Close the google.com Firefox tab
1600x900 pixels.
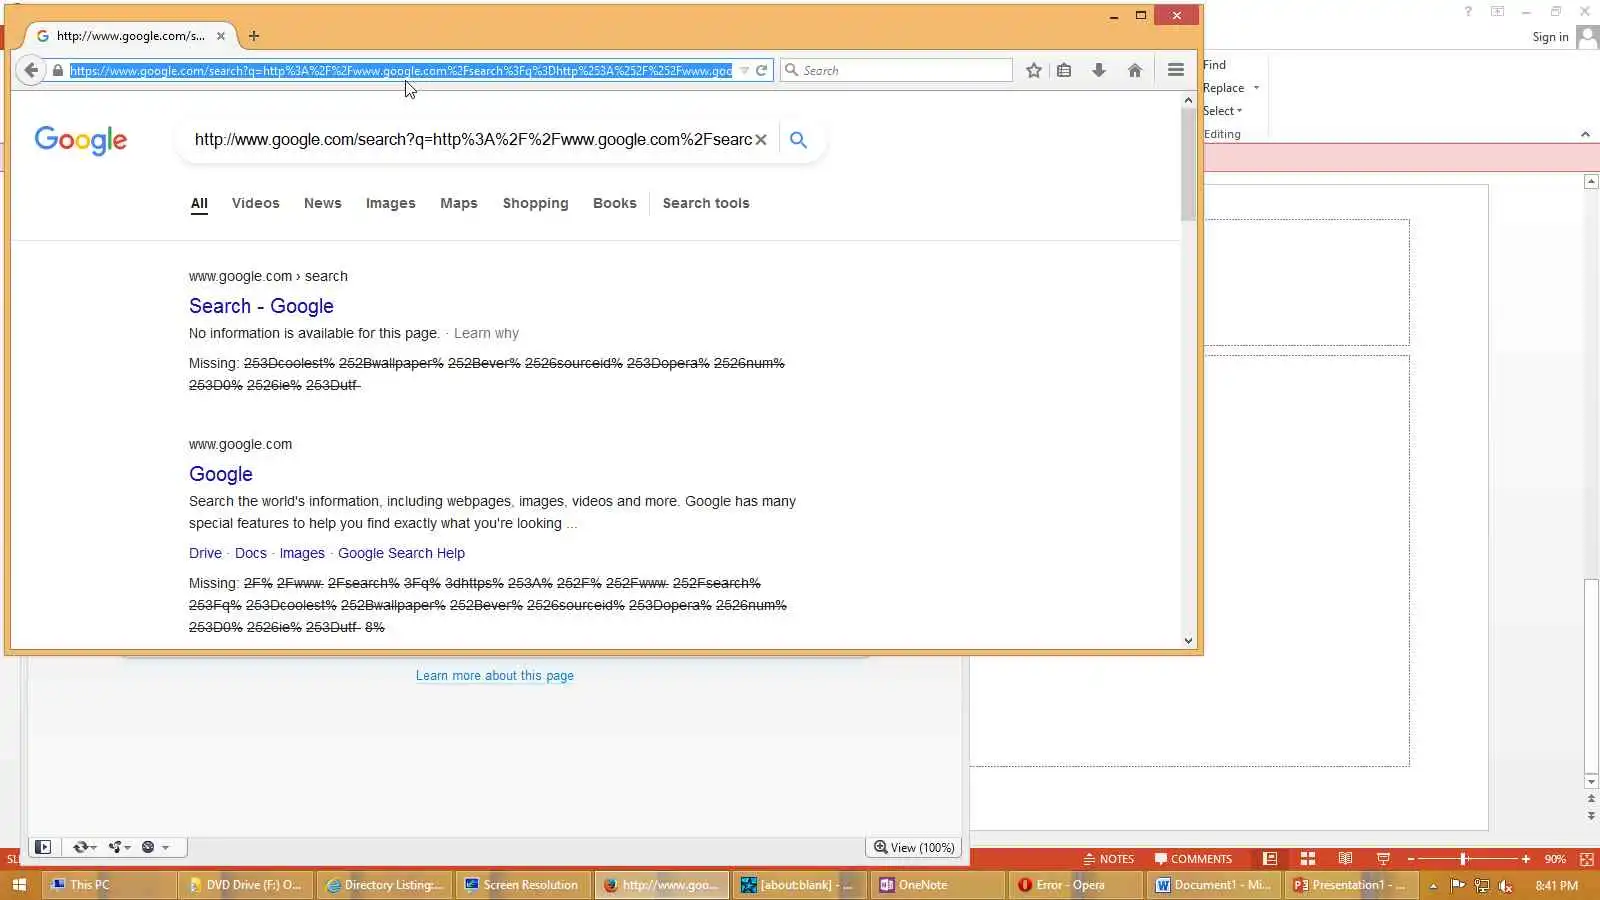[221, 36]
